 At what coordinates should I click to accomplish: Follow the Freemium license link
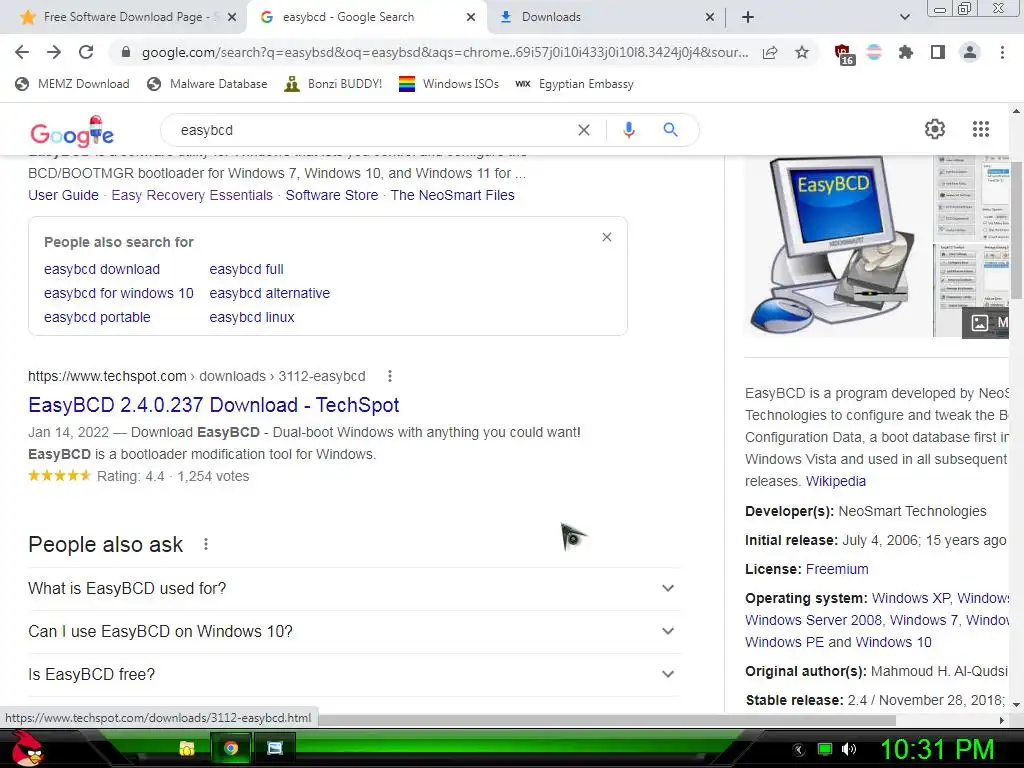pyautogui.click(x=837, y=569)
